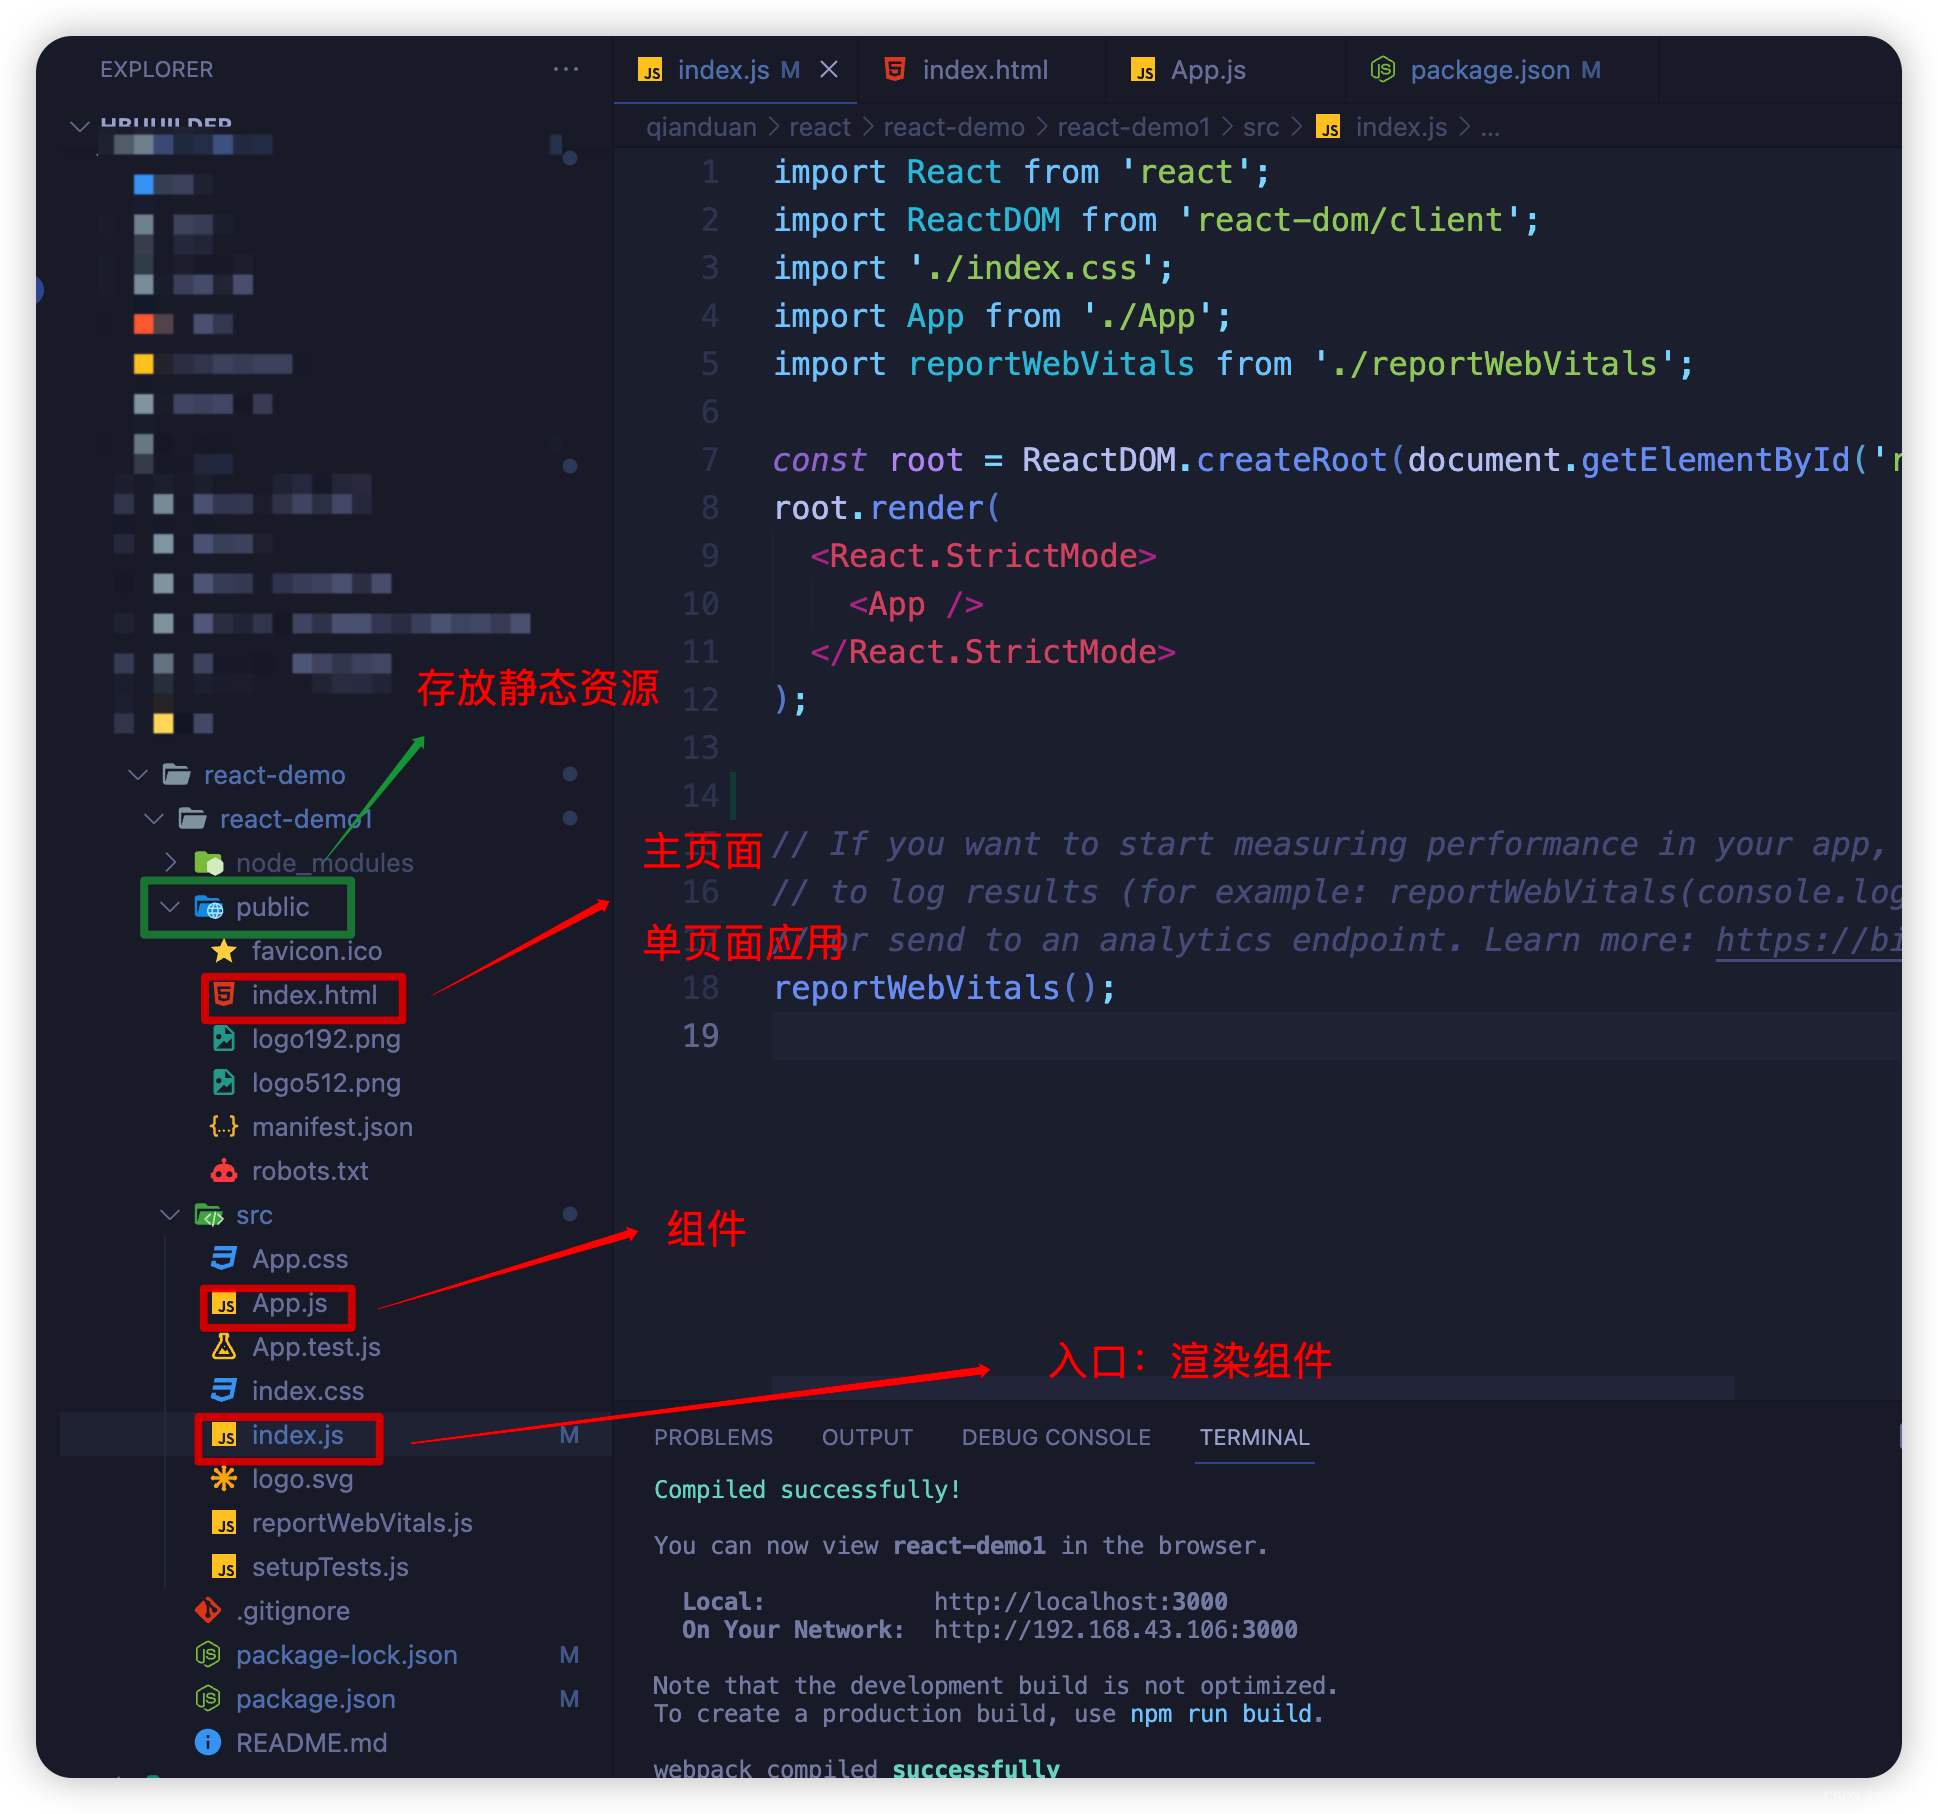The image size is (1938, 1814).
Task: Switch to the TERMINAL panel tab
Action: [1254, 1437]
